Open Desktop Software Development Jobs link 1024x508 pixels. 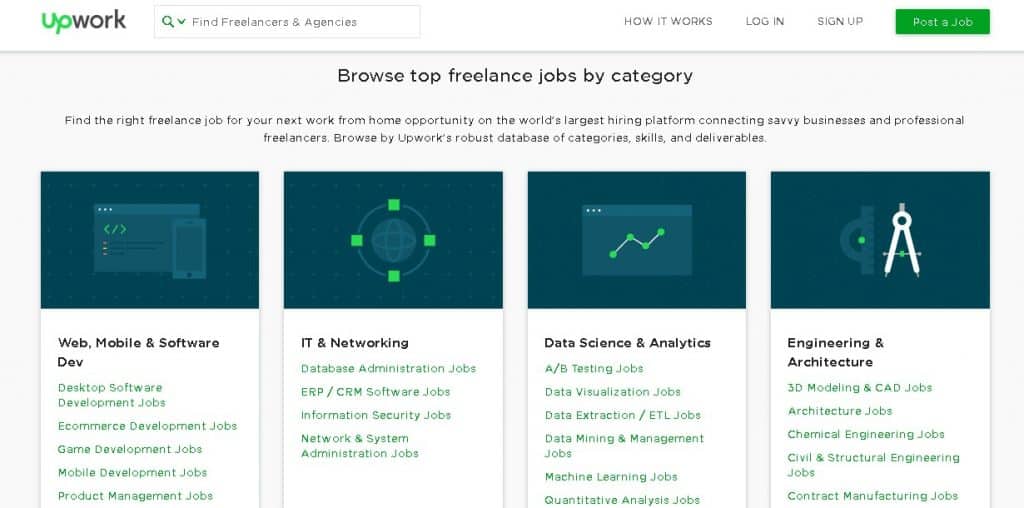click(111, 395)
